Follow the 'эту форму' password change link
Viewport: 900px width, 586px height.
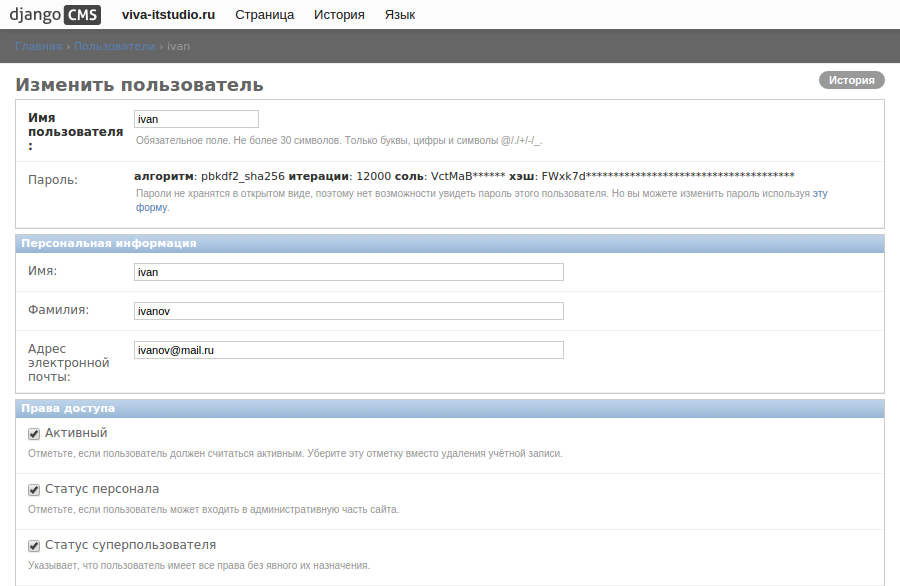pos(819,193)
